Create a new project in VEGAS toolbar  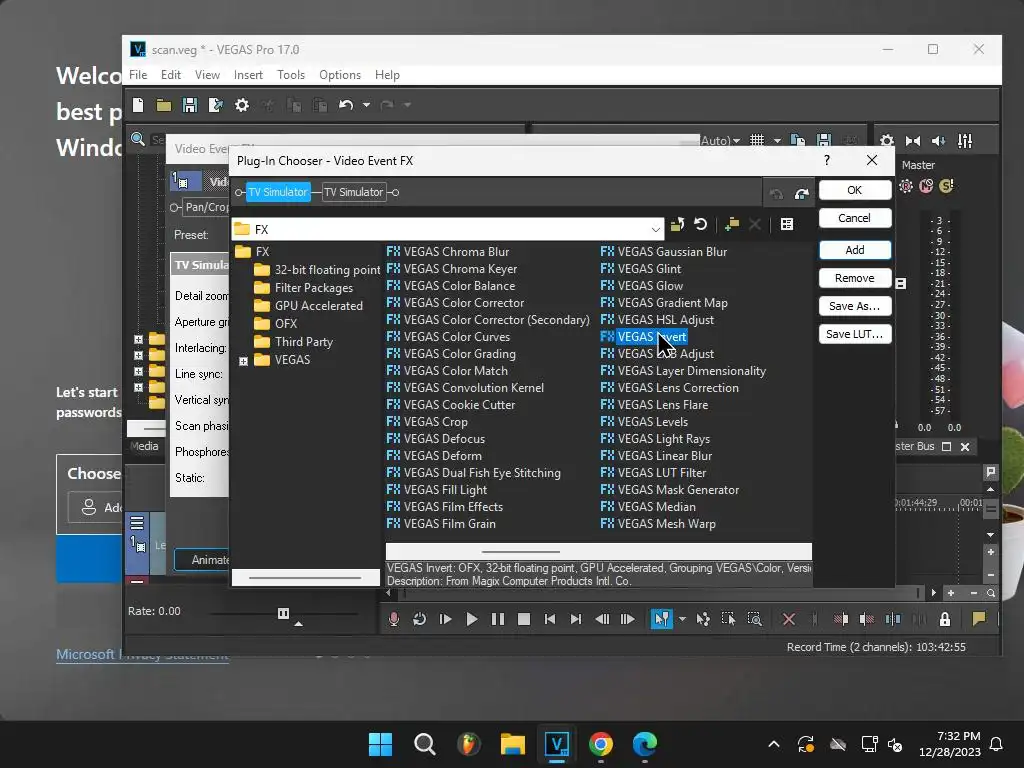click(138, 105)
